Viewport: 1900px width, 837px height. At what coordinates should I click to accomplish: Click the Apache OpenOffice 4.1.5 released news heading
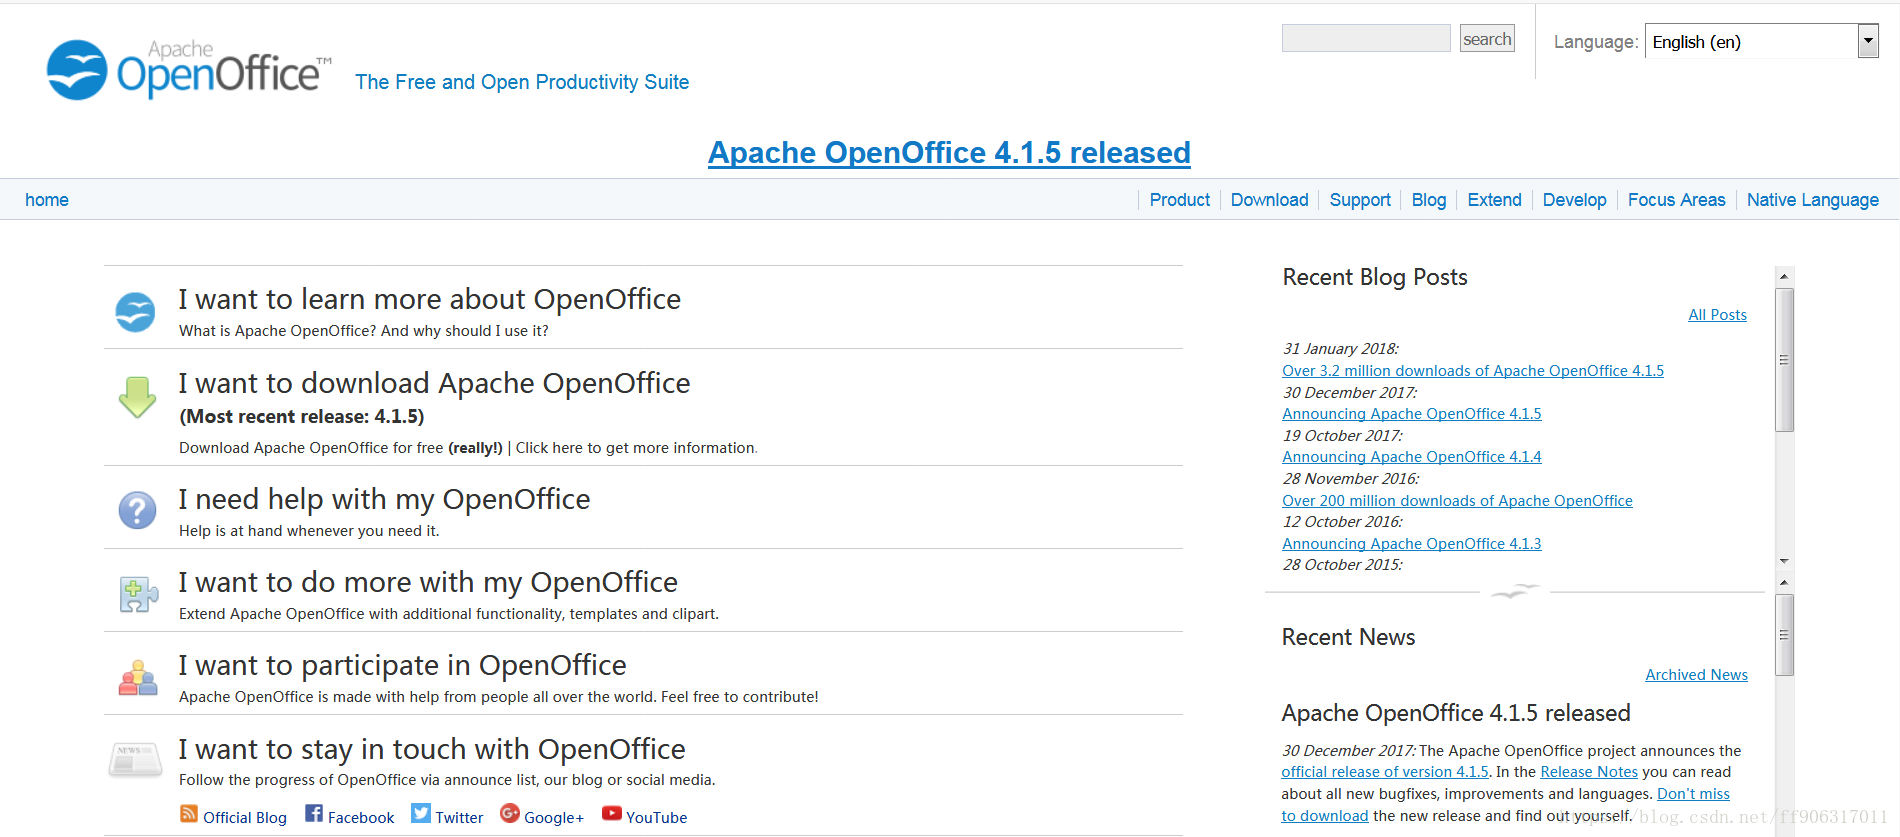click(1456, 713)
